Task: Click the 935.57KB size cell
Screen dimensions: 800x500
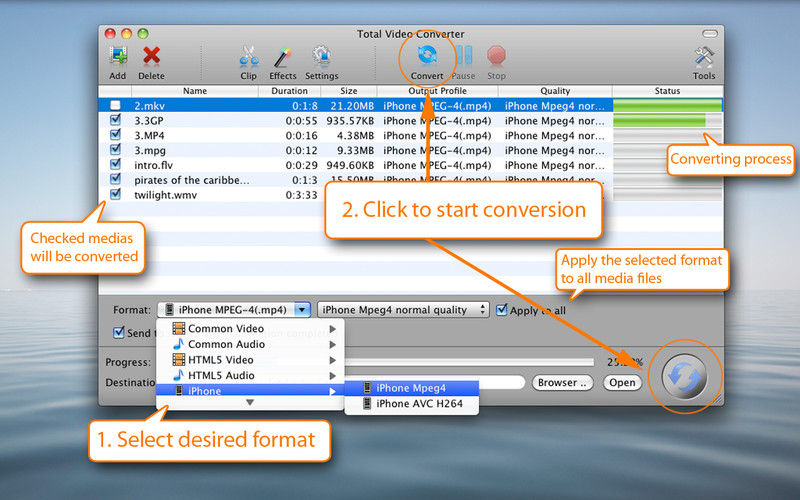Action: (350, 120)
